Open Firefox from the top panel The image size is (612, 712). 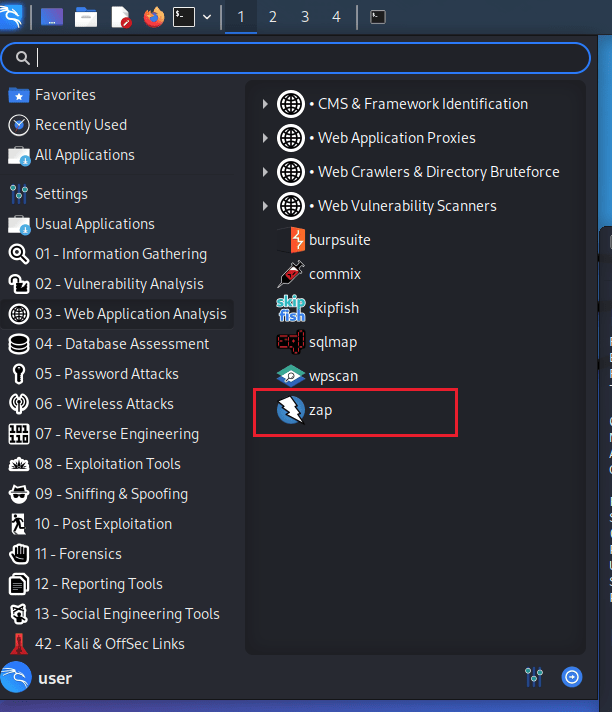[153, 17]
